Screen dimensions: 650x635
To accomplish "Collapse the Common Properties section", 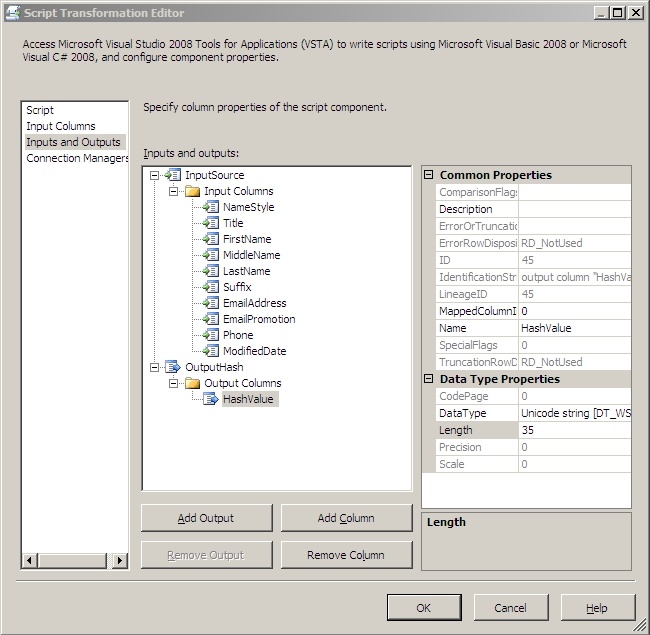I will tap(429, 175).
